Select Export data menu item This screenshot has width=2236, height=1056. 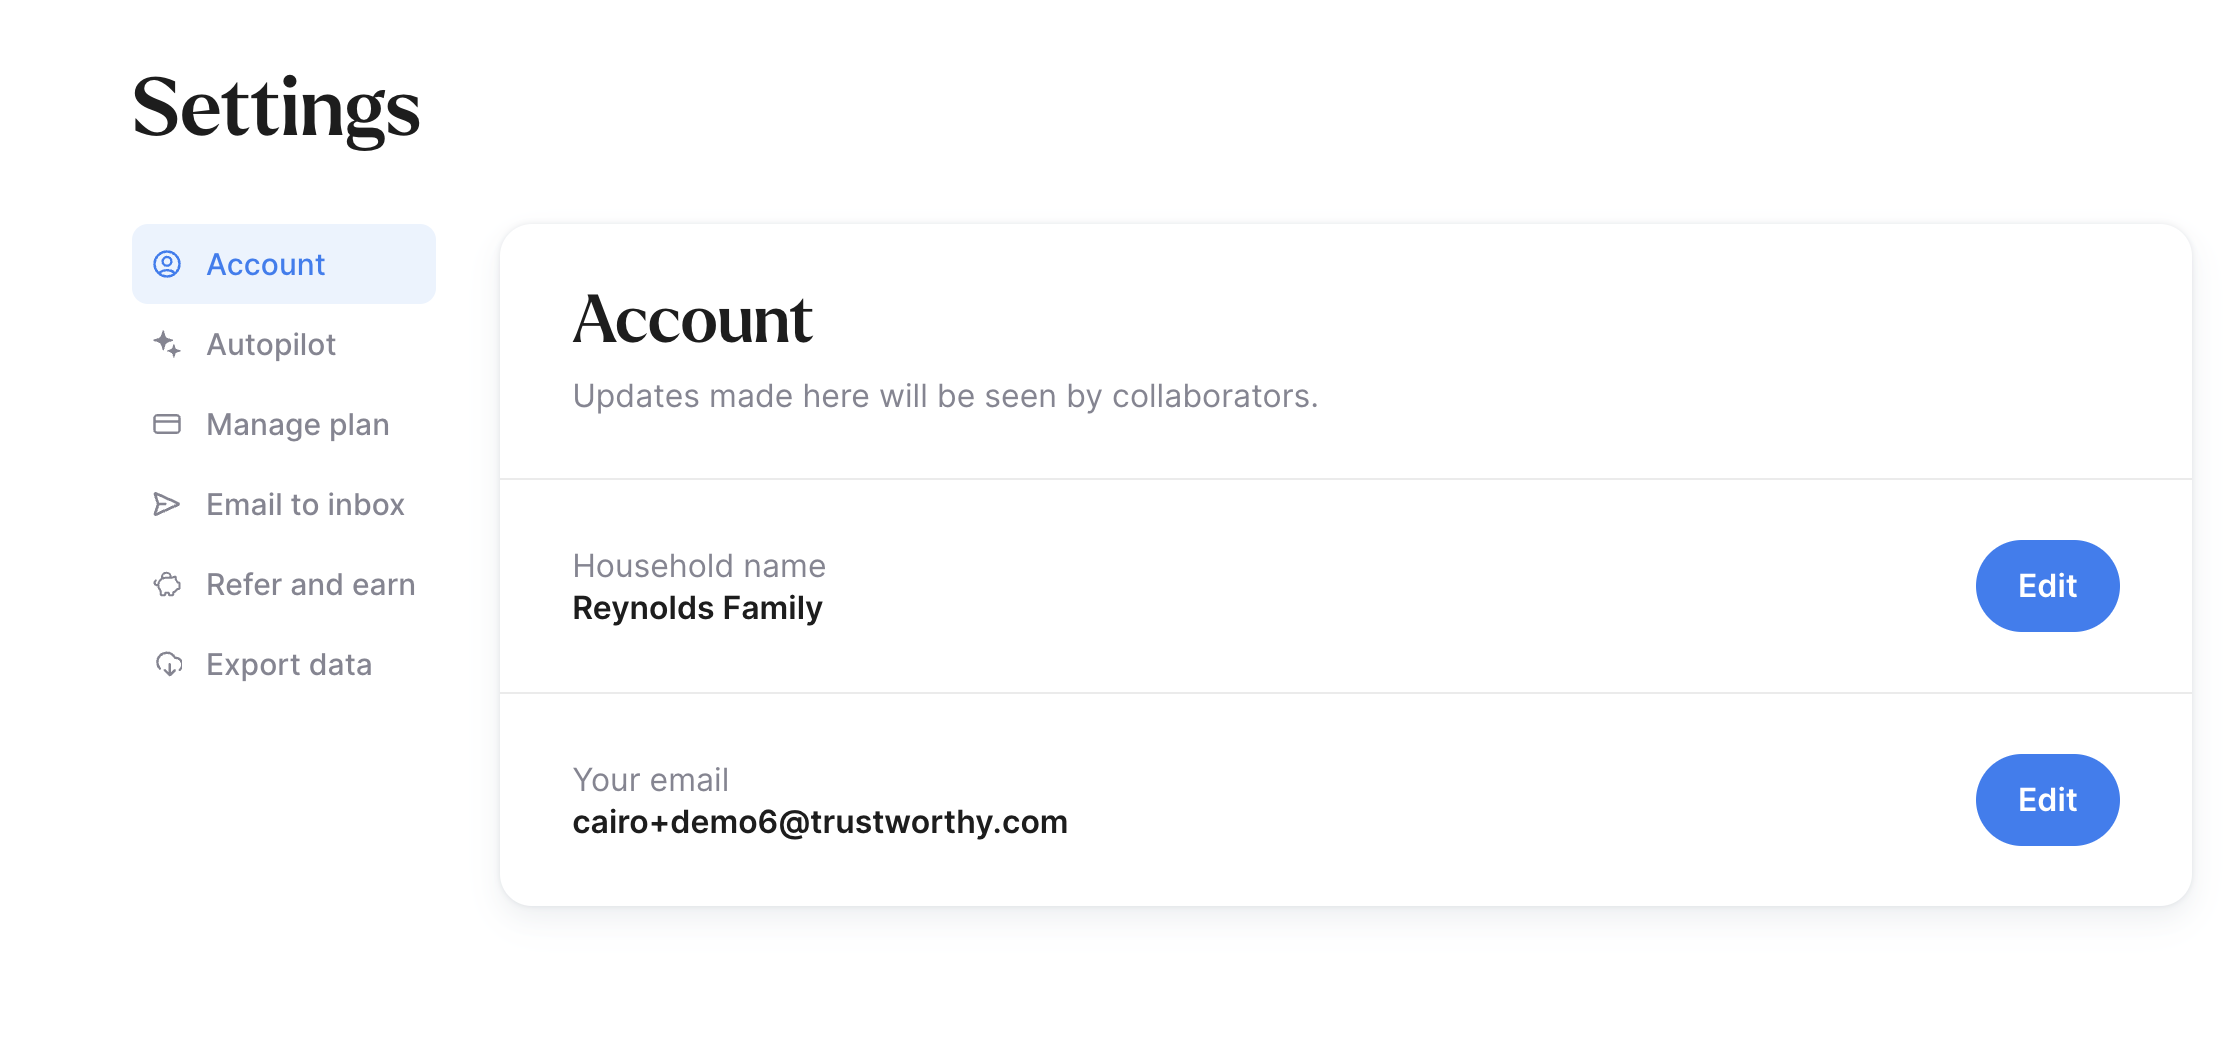pos(284,664)
